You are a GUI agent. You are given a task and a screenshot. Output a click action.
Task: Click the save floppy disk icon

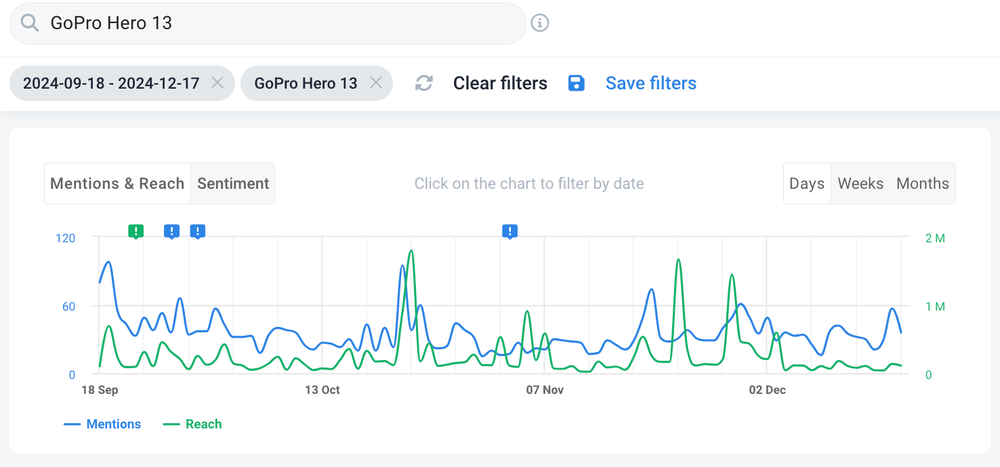[x=577, y=84]
